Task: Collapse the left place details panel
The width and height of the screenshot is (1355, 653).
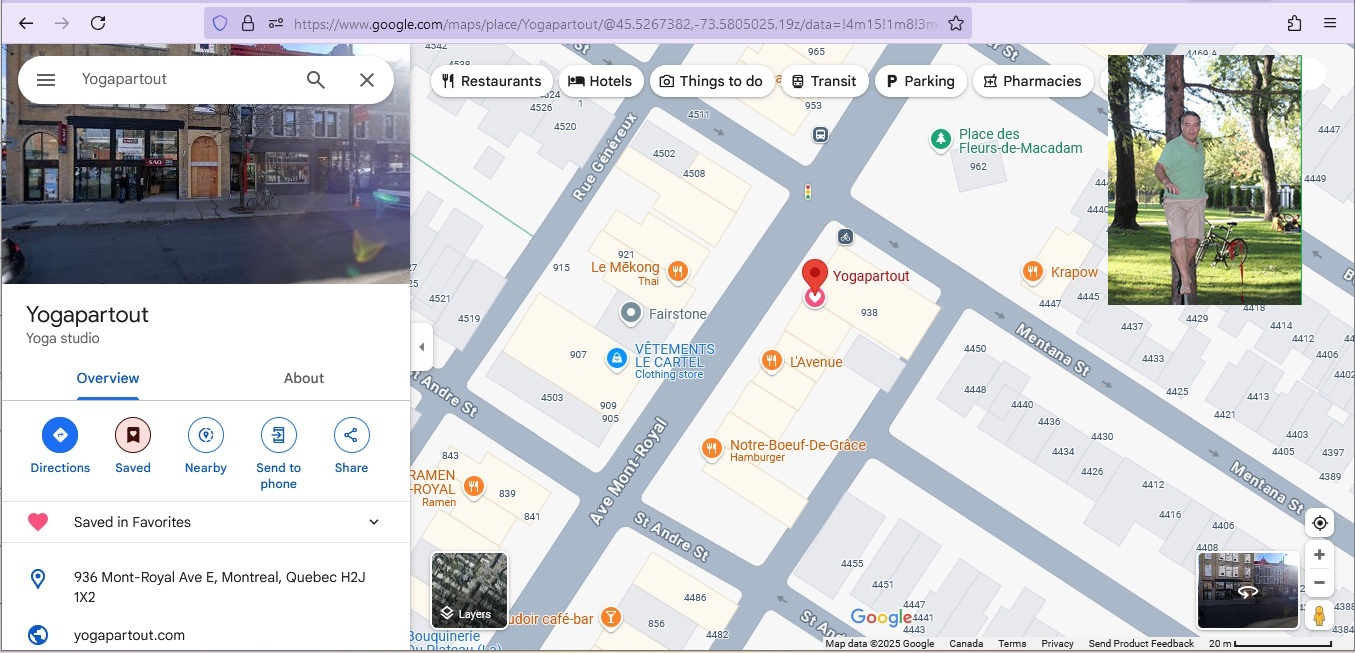Action: 421,347
